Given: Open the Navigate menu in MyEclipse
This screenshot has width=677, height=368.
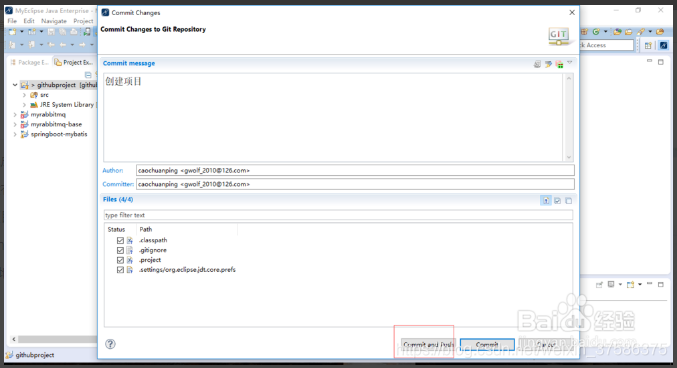Looking at the screenshot, I should [54, 21].
